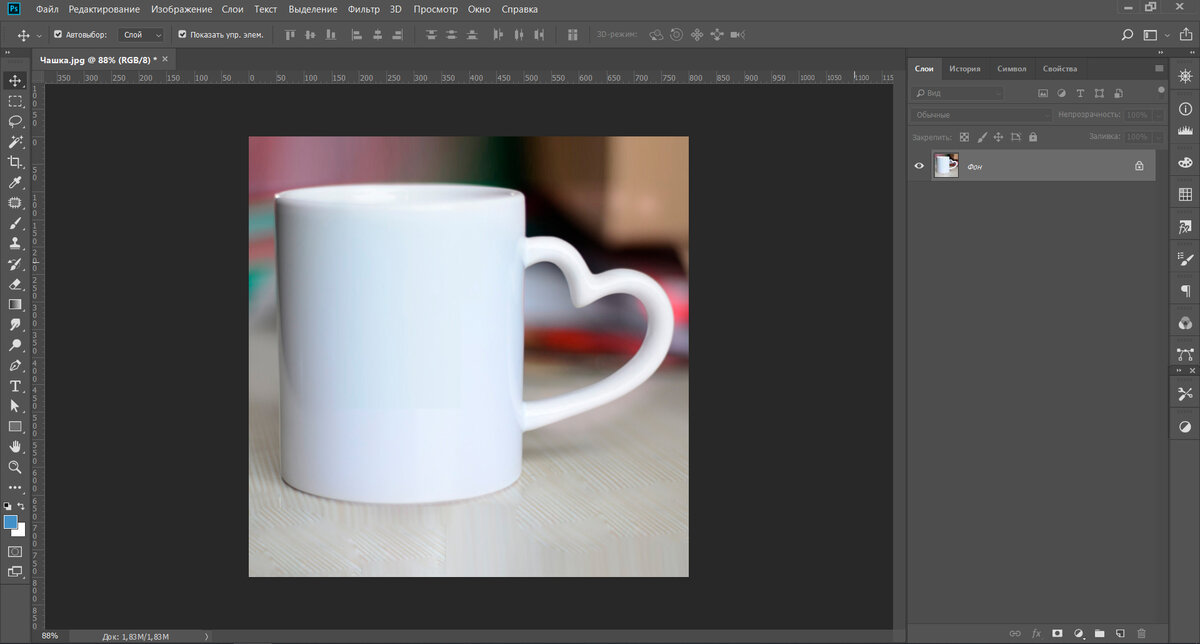The height and width of the screenshot is (644, 1200).
Task: Create a new layer group folder
Action: pos(1099,633)
